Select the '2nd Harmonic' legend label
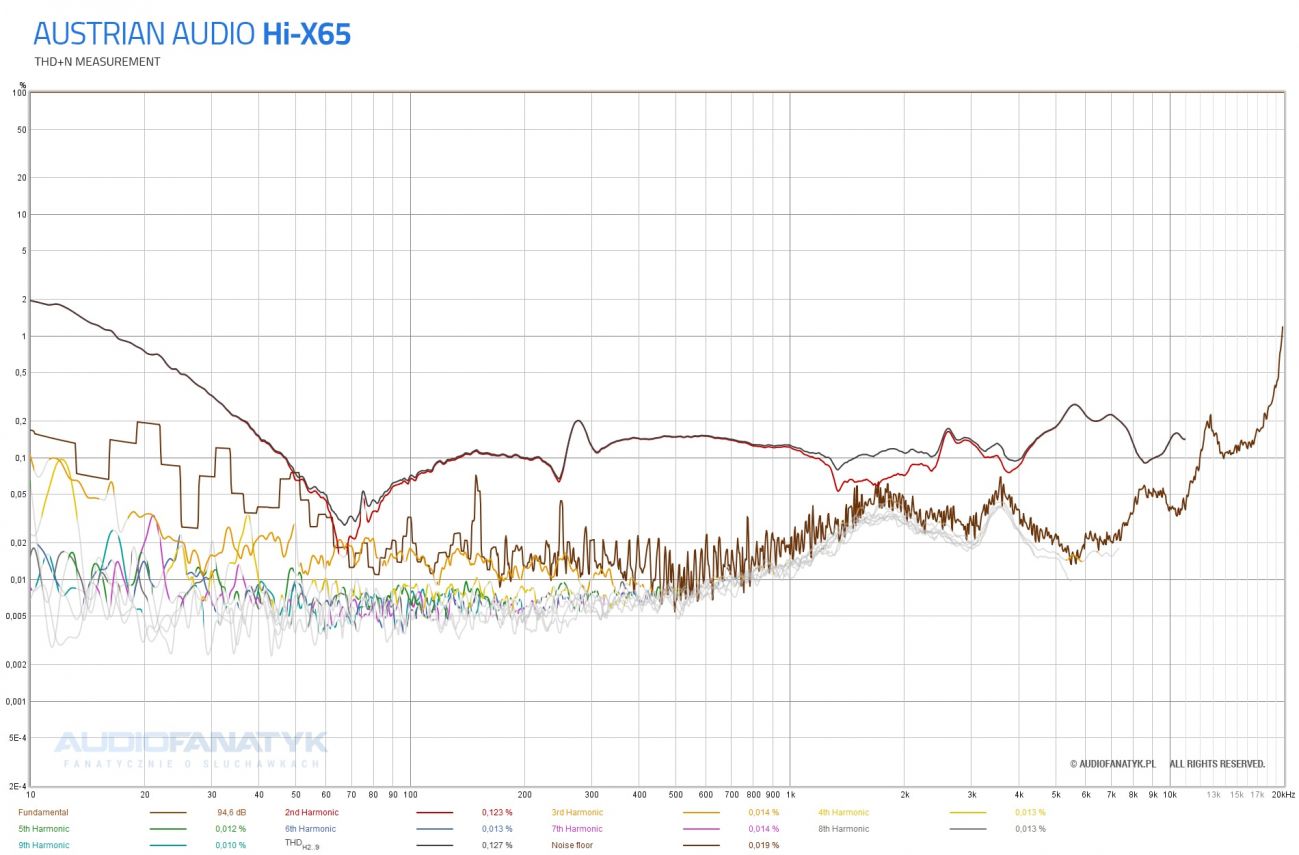Screen dimensions: 1299x855 coord(312,813)
